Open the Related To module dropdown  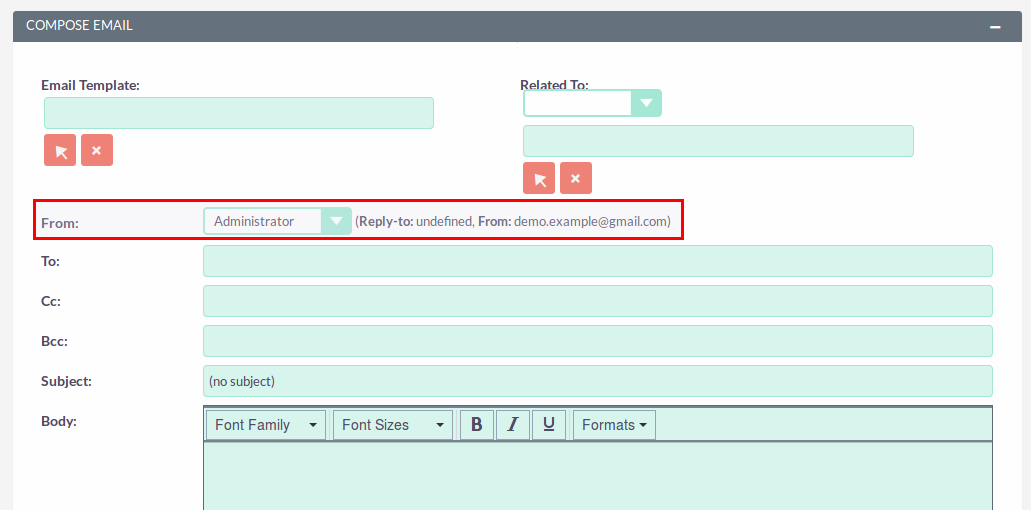[x=592, y=103]
